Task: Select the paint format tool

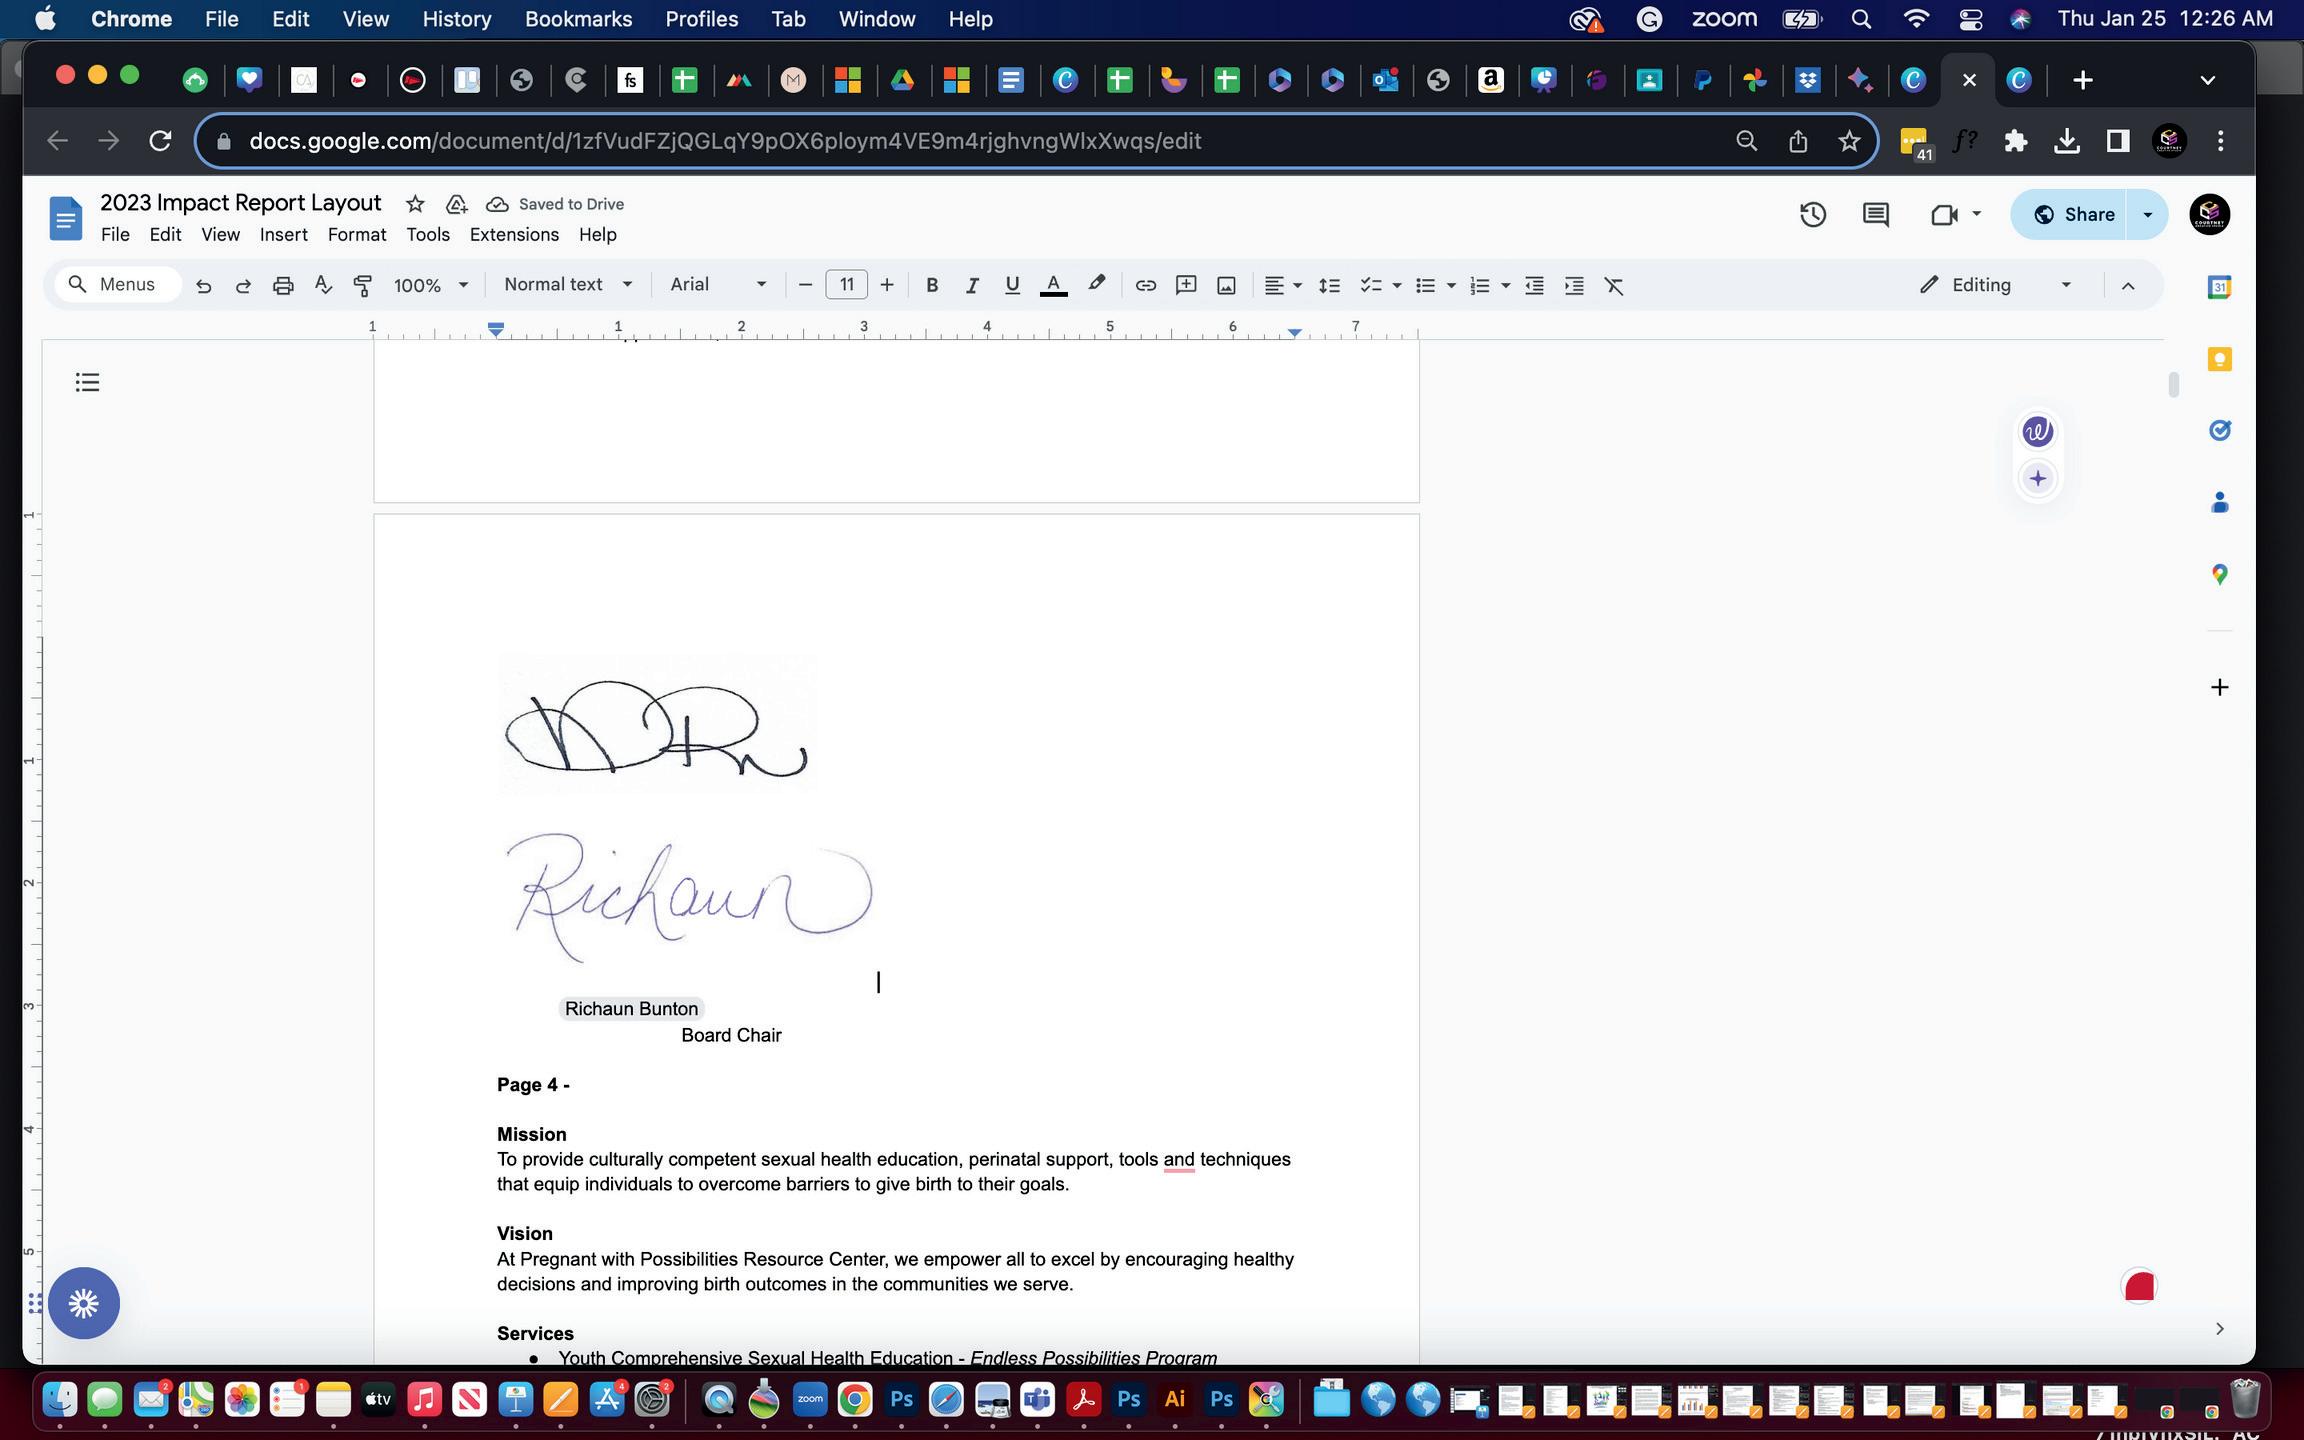Action: click(363, 285)
